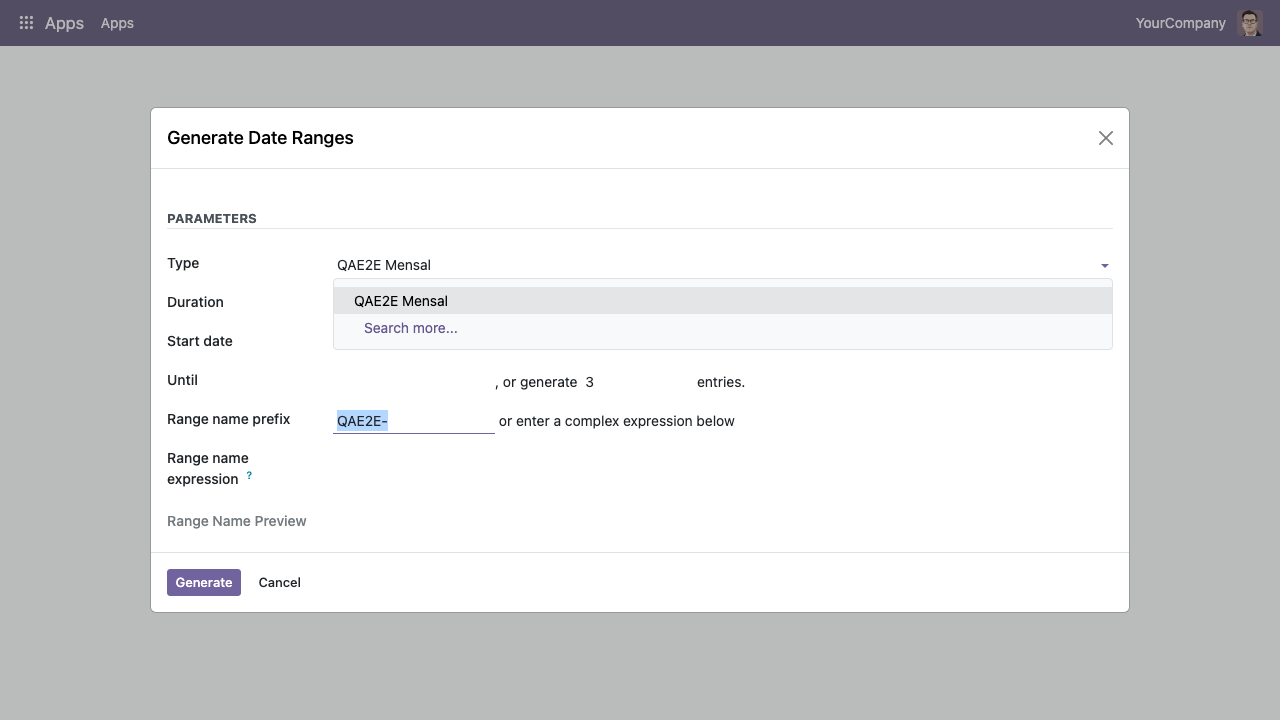Image resolution: width=1280 pixels, height=720 pixels.
Task: Click the PARAMETERS section heading
Action: pyautogui.click(x=212, y=218)
